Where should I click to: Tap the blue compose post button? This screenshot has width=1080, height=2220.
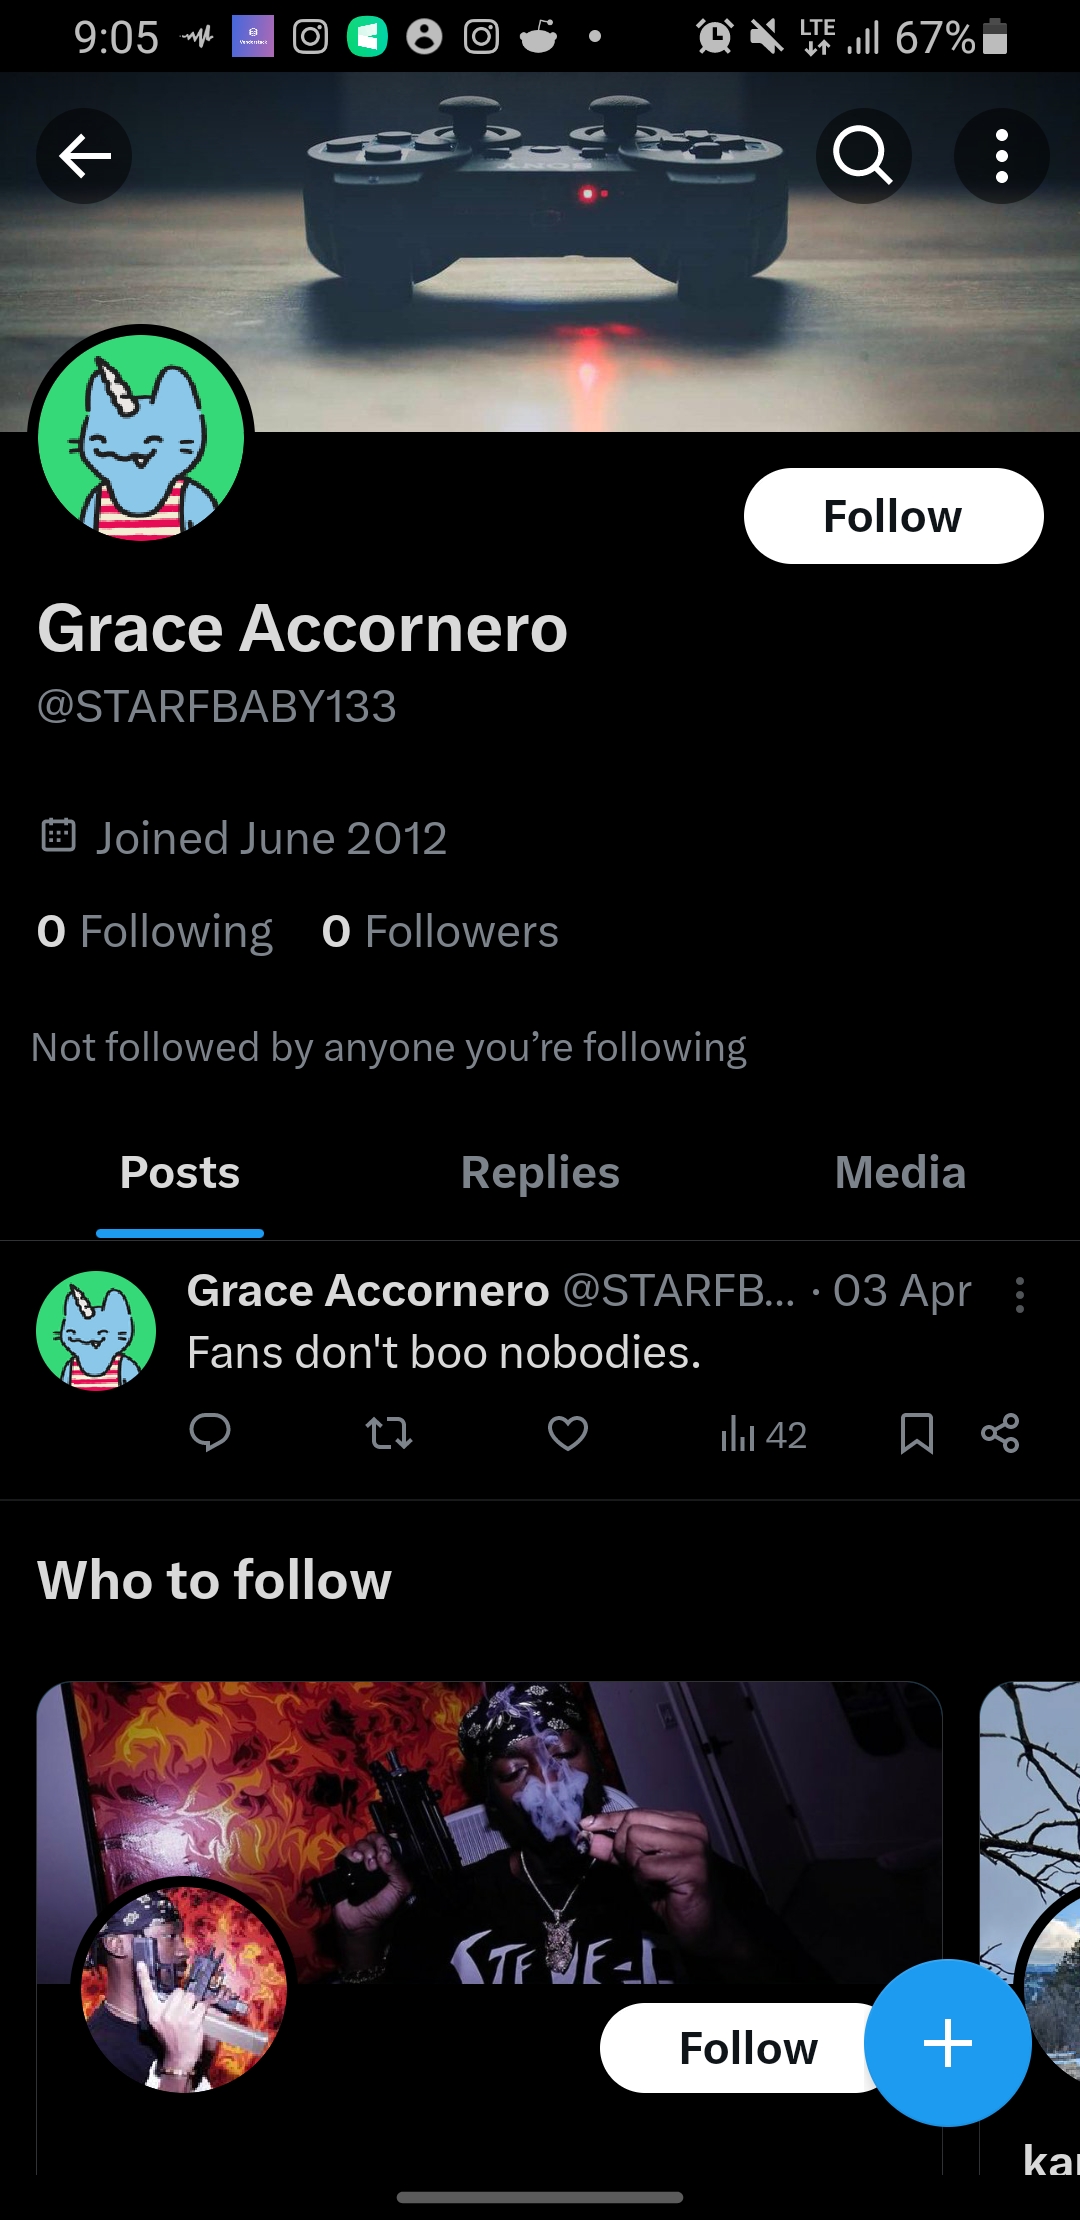pyautogui.click(x=947, y=2043)
